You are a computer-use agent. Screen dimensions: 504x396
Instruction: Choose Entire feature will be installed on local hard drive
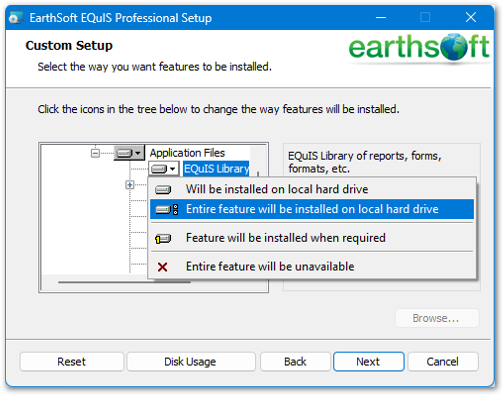point(312,209)
